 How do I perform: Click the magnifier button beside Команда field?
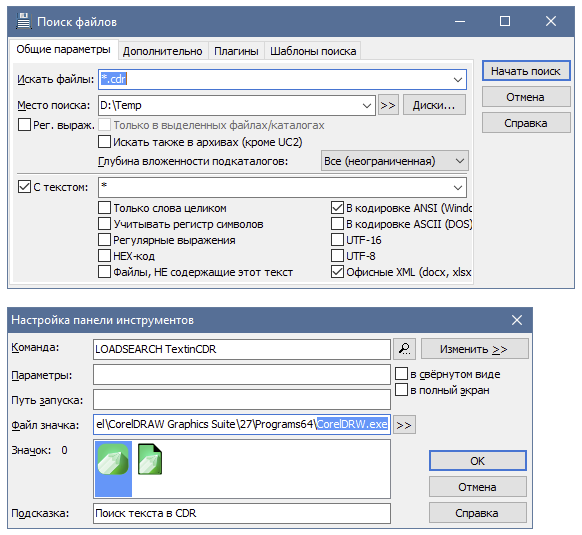pyautogui.click(x=404, y=349)
